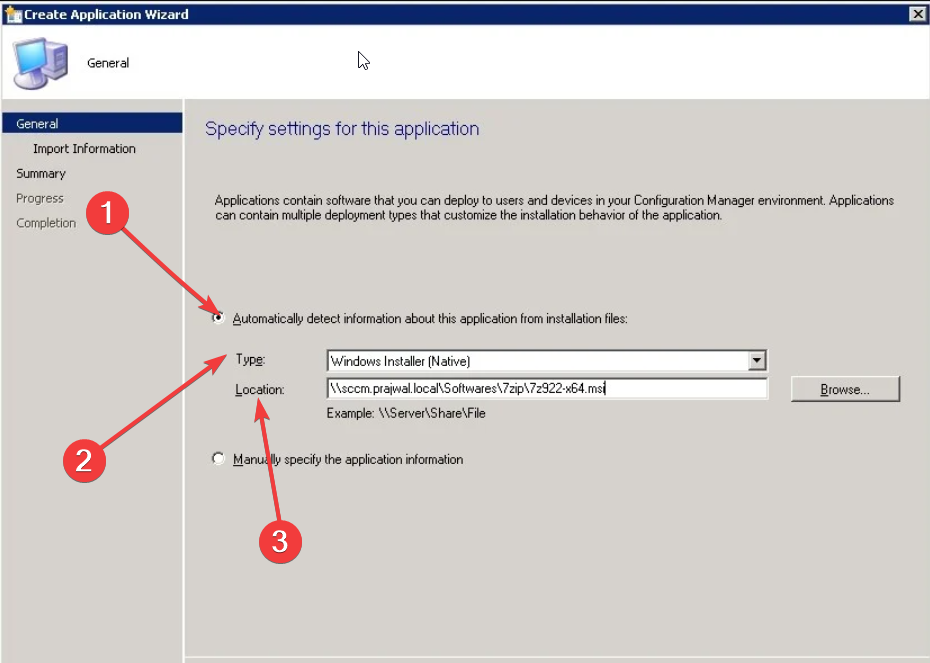
Task: Click the 'Type:' label
Action: (250, 359)
